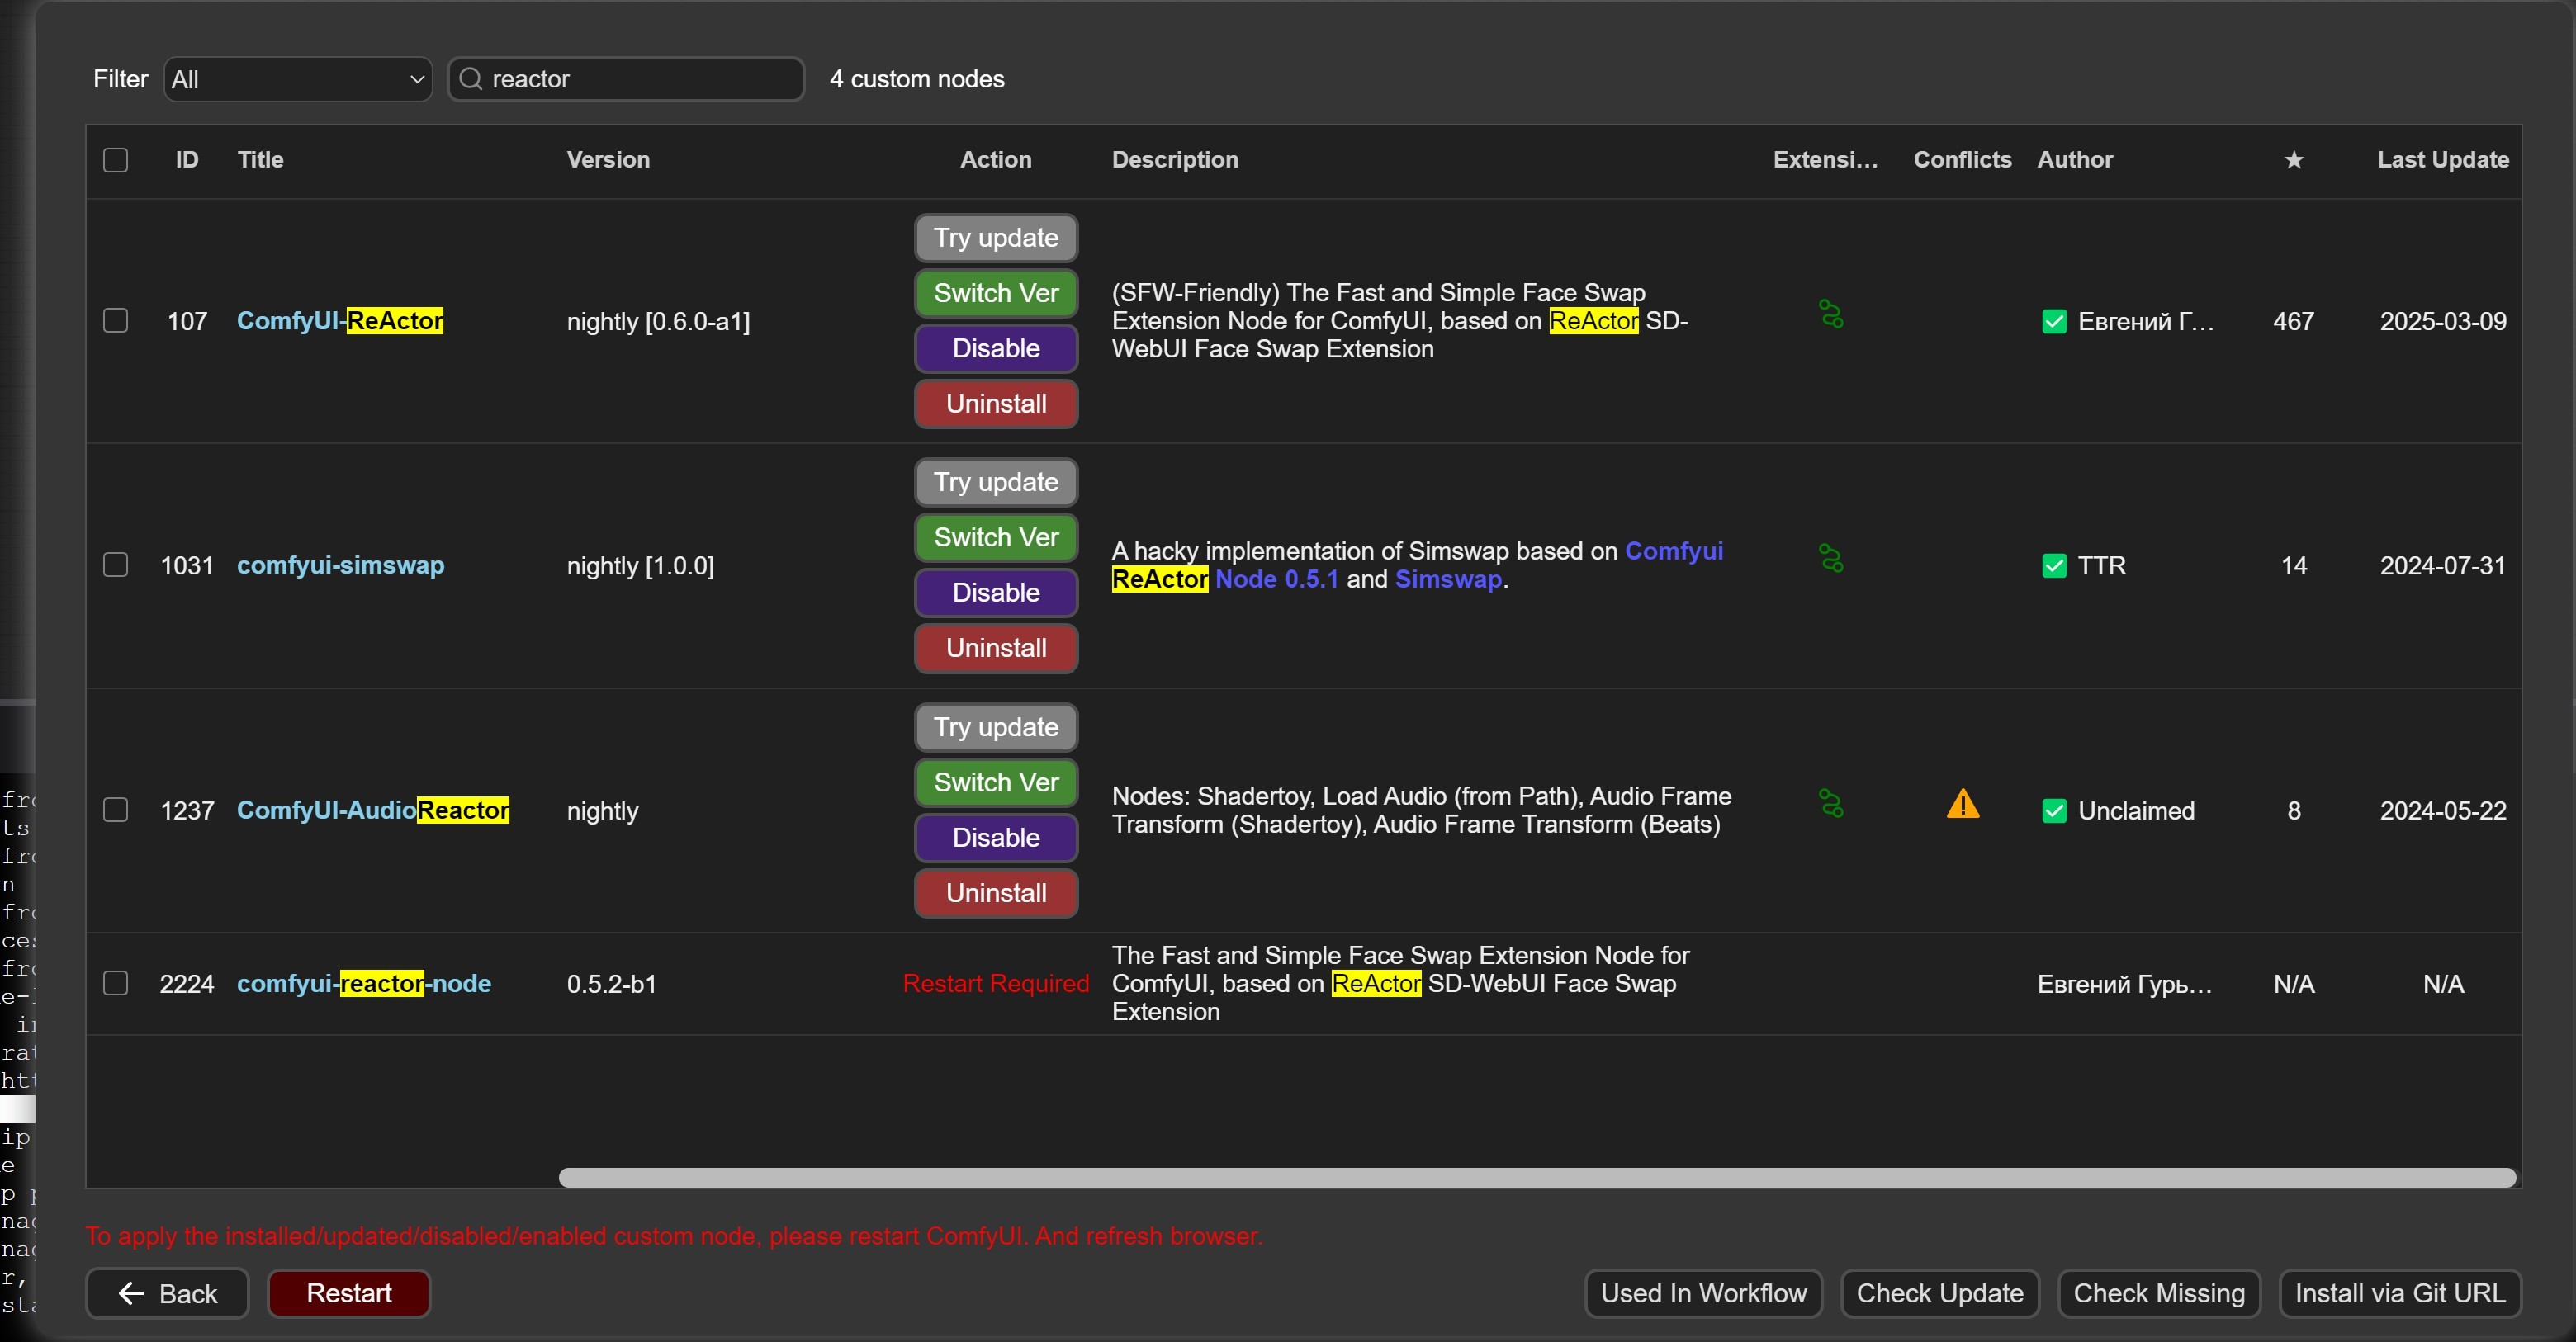Screen dimensions: 2576x1342
Task: Disable ComfyUI-AudioReactor node
Action: pos(996,838)
